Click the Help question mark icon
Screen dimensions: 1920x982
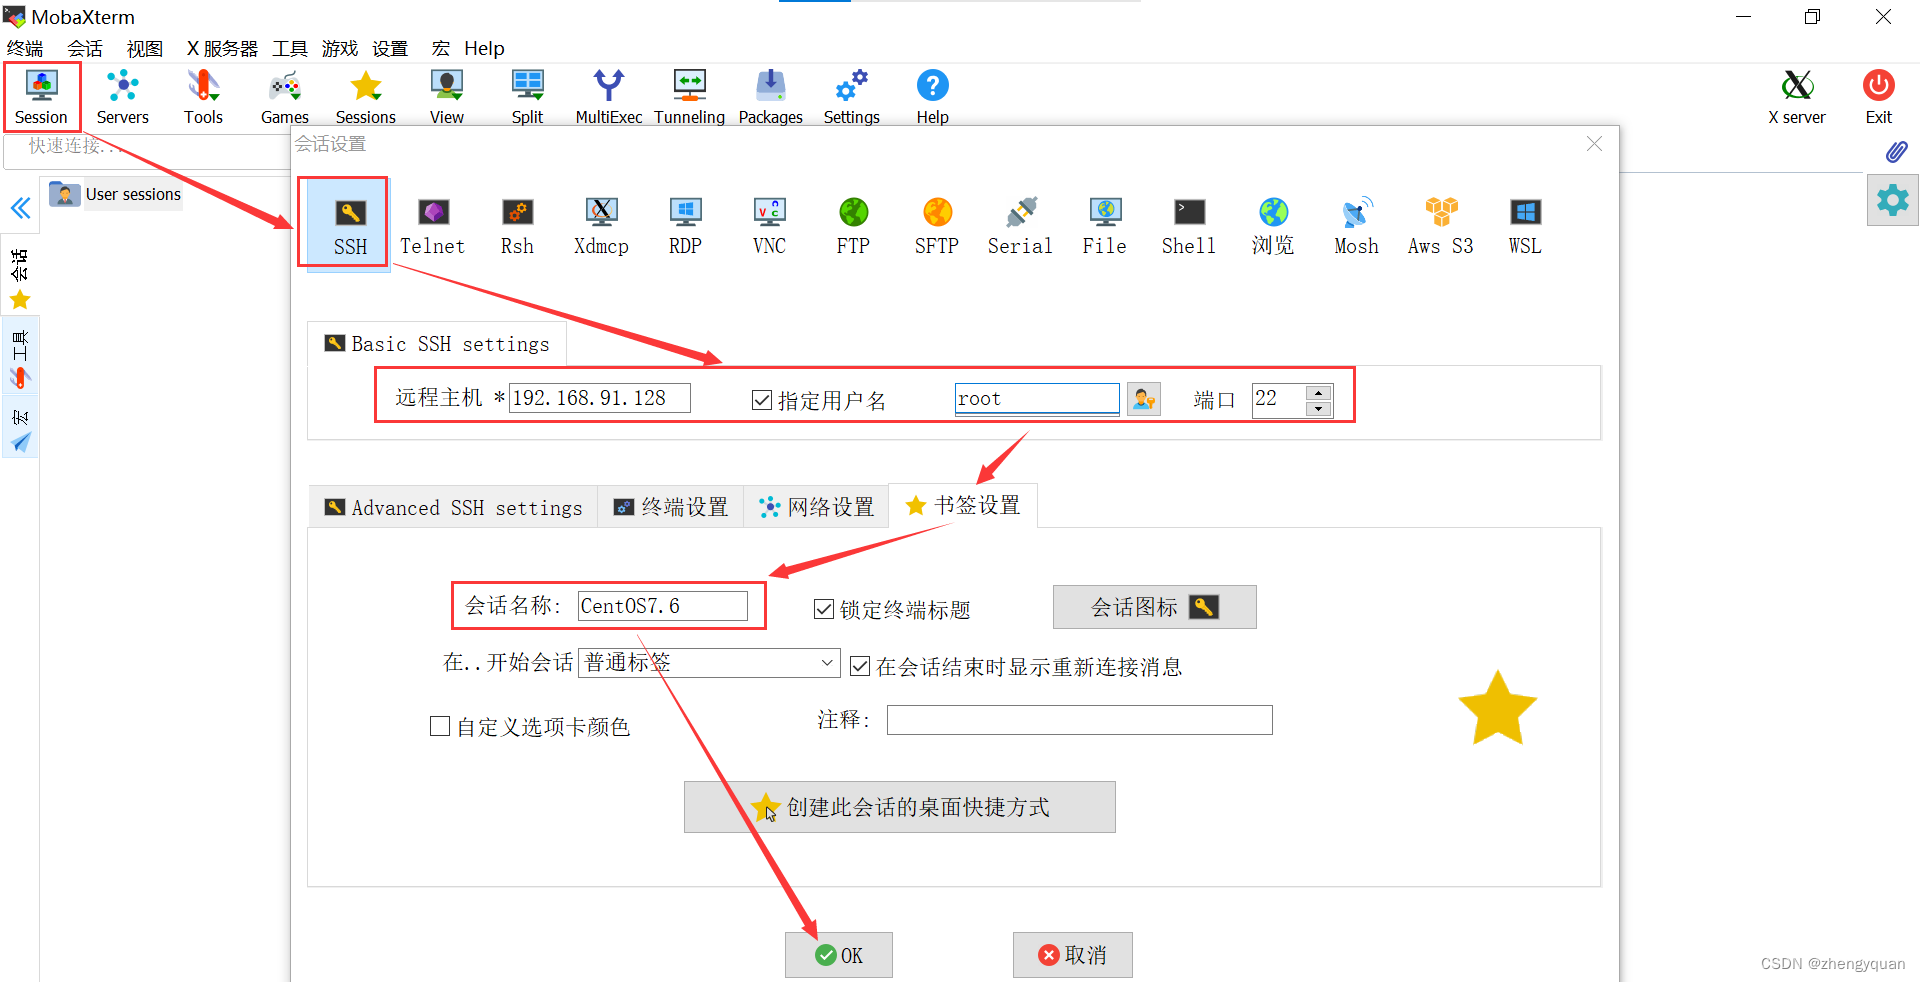point(932,97)
